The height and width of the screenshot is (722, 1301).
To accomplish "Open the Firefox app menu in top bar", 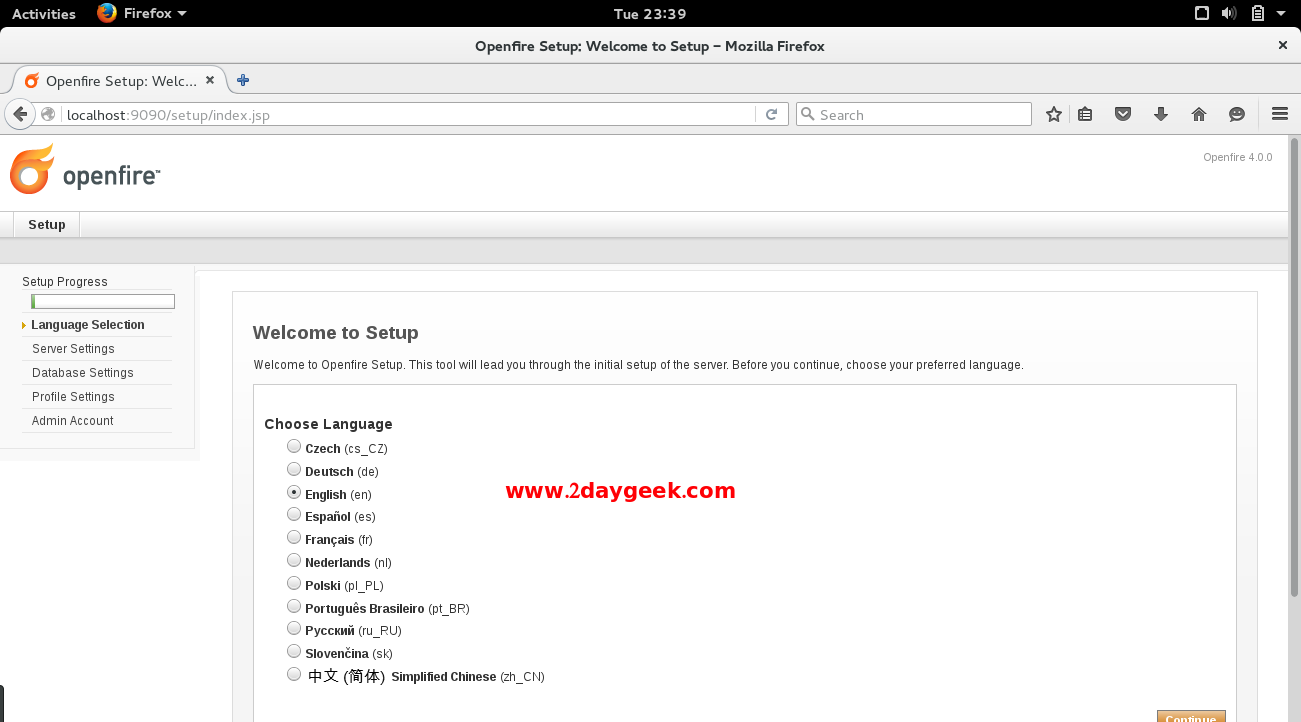I will [143, 13].
